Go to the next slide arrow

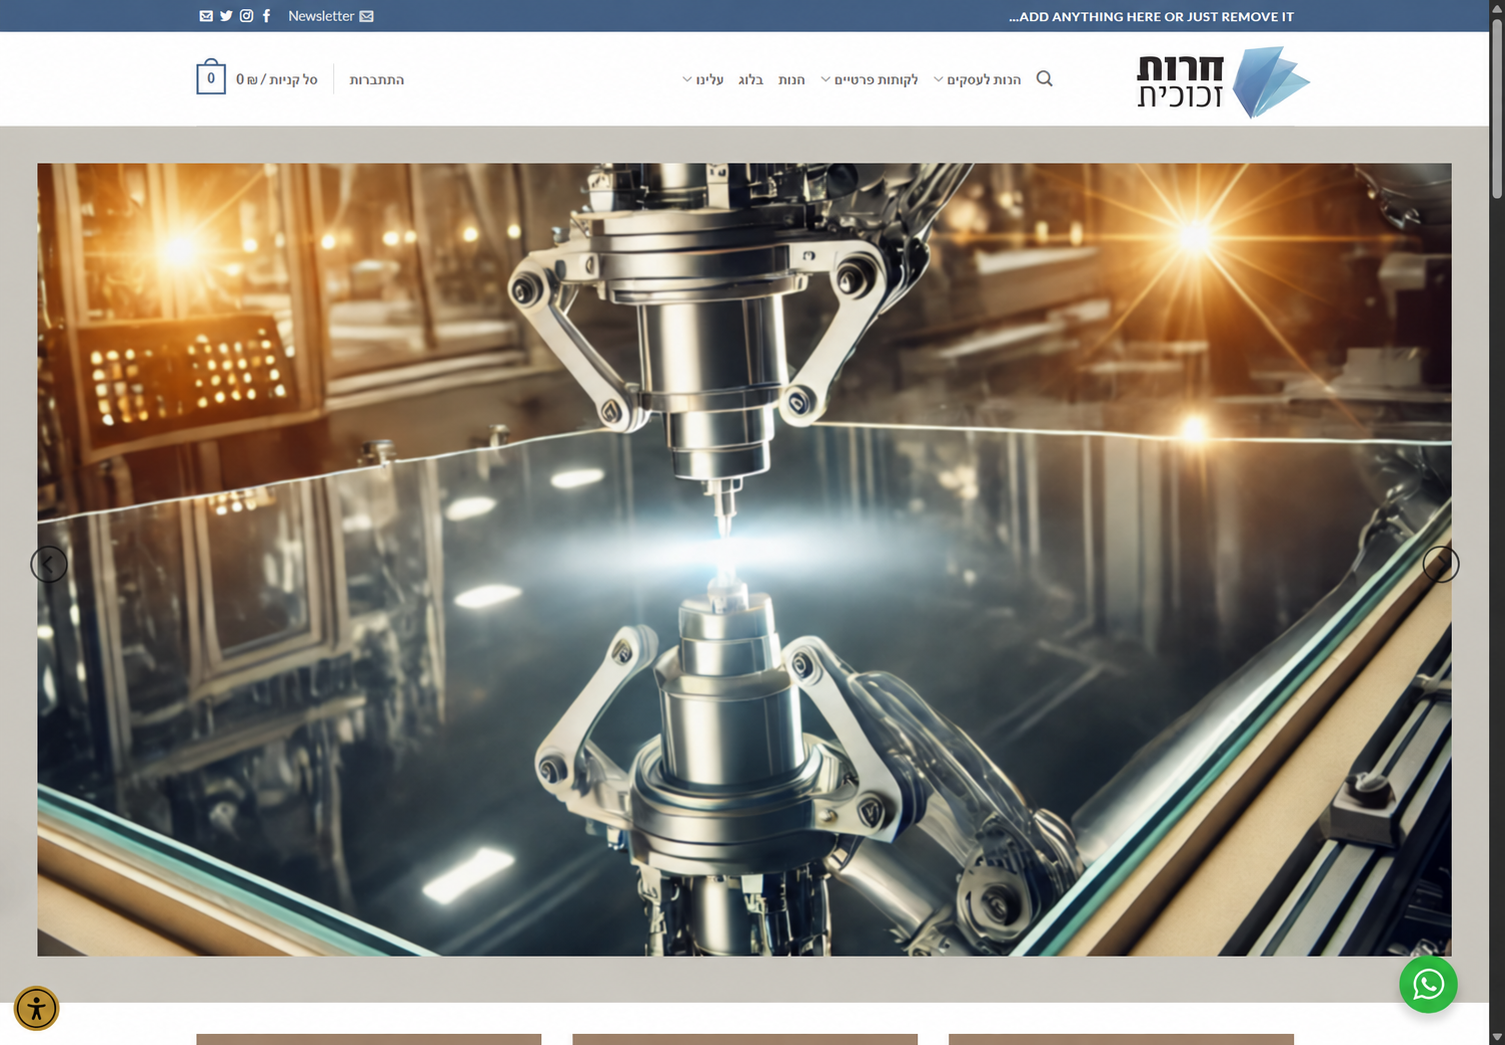tap(1441, 565)
